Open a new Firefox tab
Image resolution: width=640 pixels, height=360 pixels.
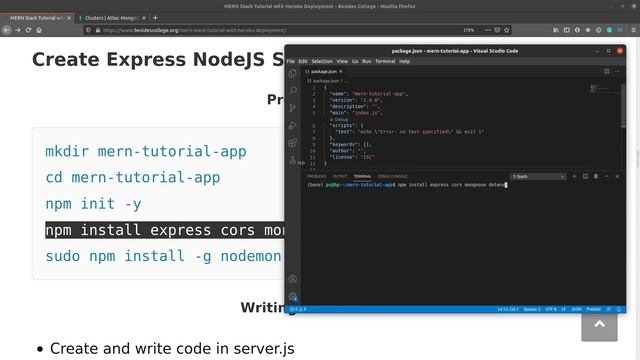point(155,18)
